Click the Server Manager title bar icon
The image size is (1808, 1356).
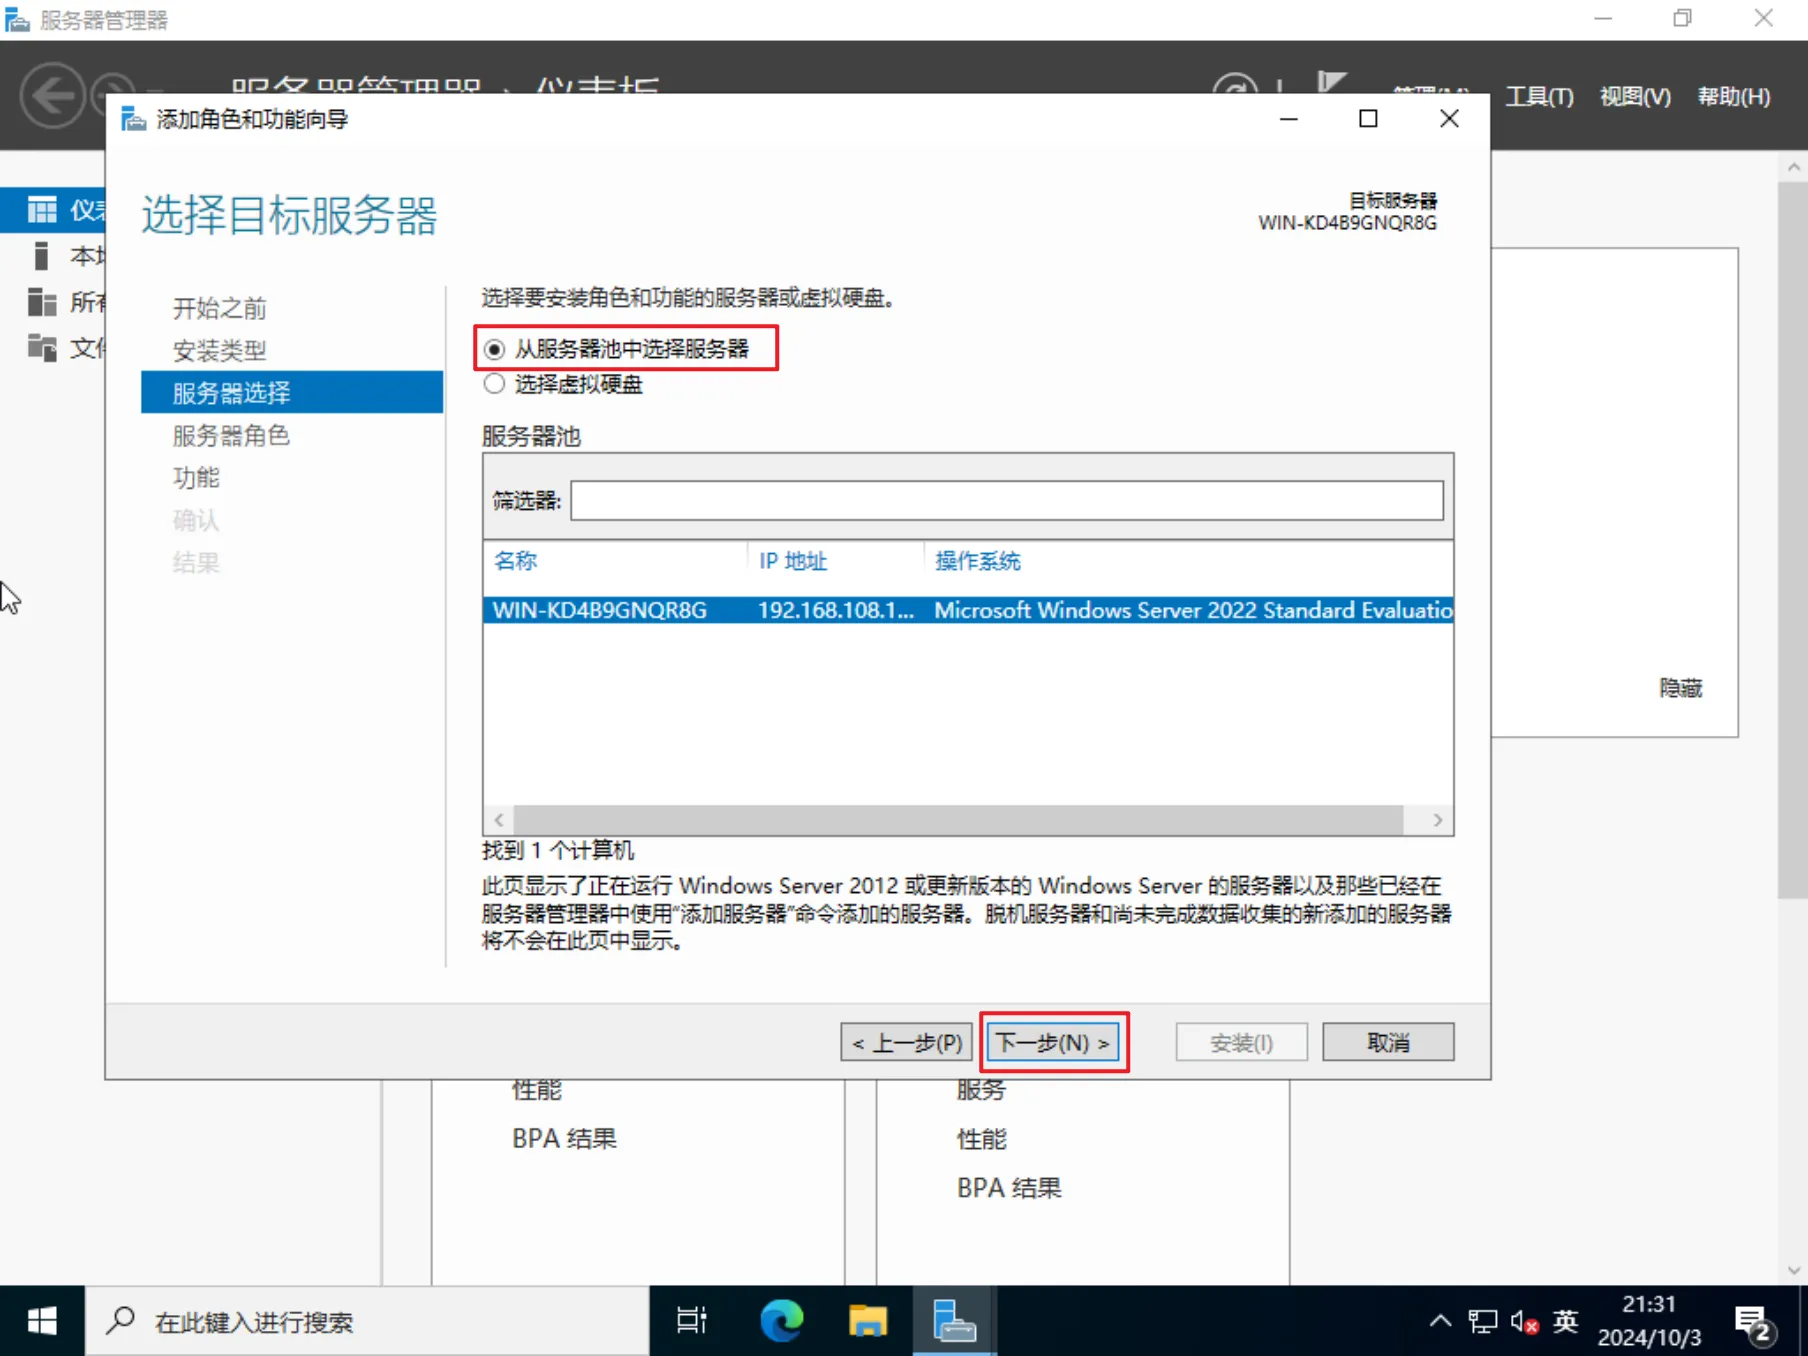click(x=17, y=20)
